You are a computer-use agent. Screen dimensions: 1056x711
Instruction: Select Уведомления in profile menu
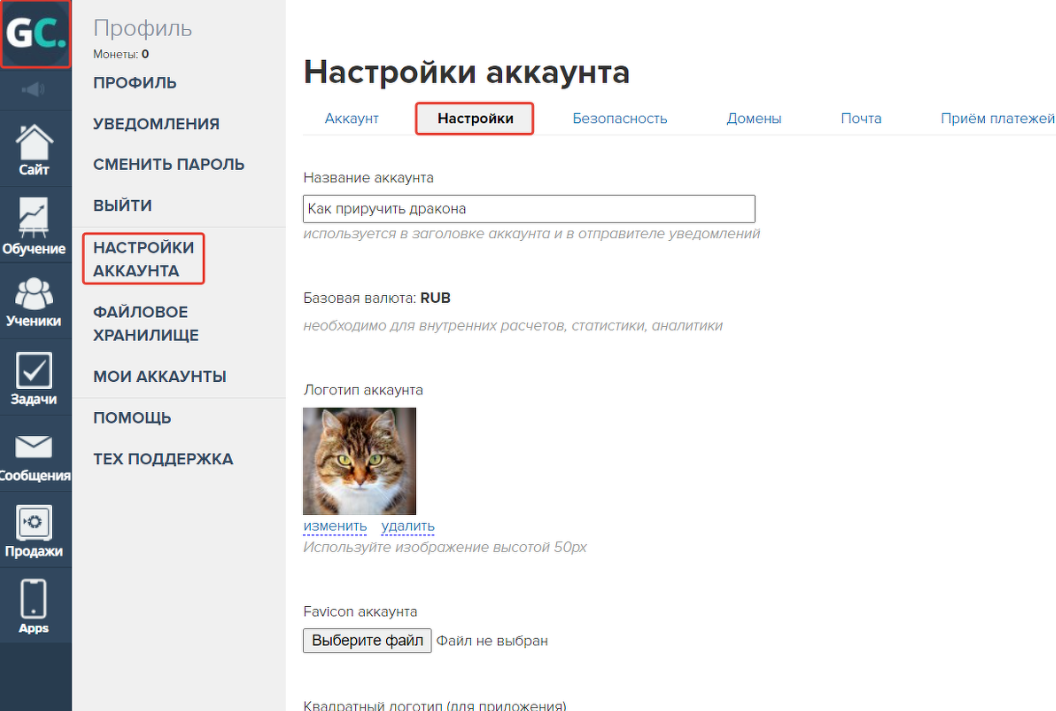(156, 124)
